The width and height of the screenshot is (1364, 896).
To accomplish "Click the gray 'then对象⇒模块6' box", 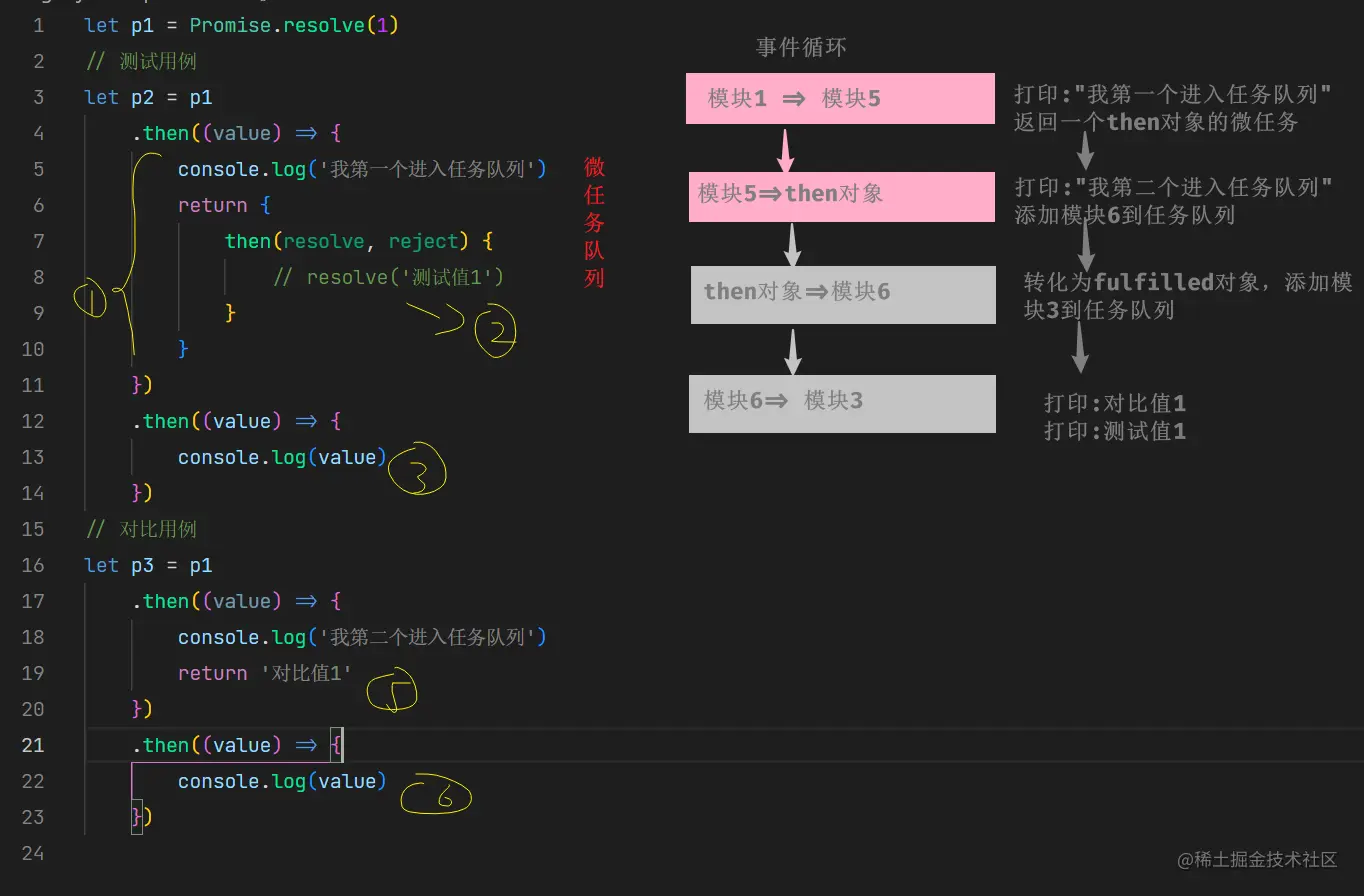I will (843, 294).
